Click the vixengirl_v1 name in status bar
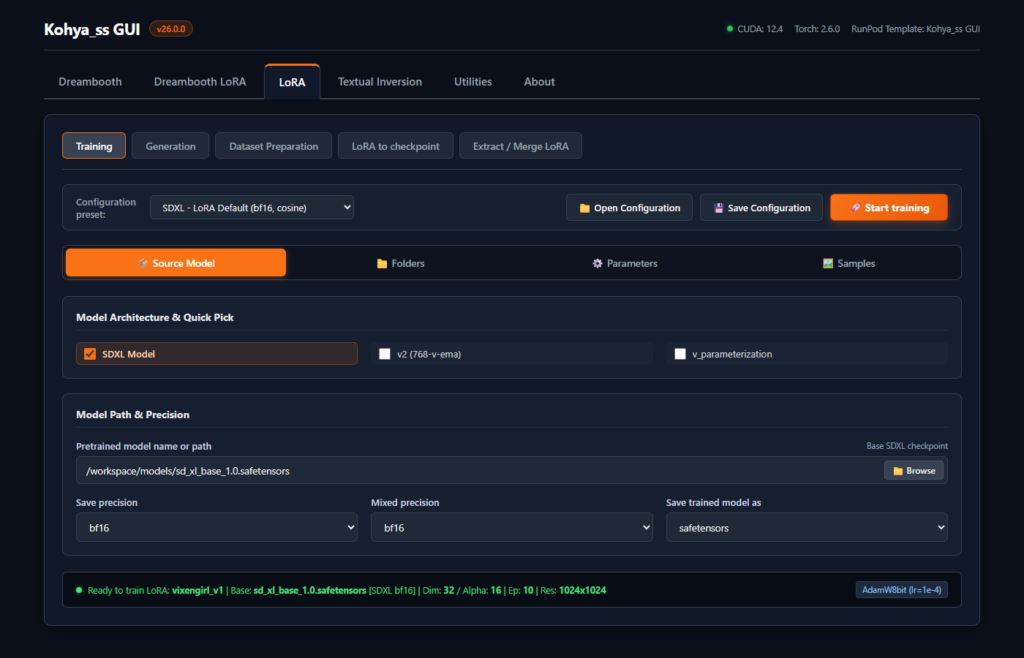 (x=197, y=590)
